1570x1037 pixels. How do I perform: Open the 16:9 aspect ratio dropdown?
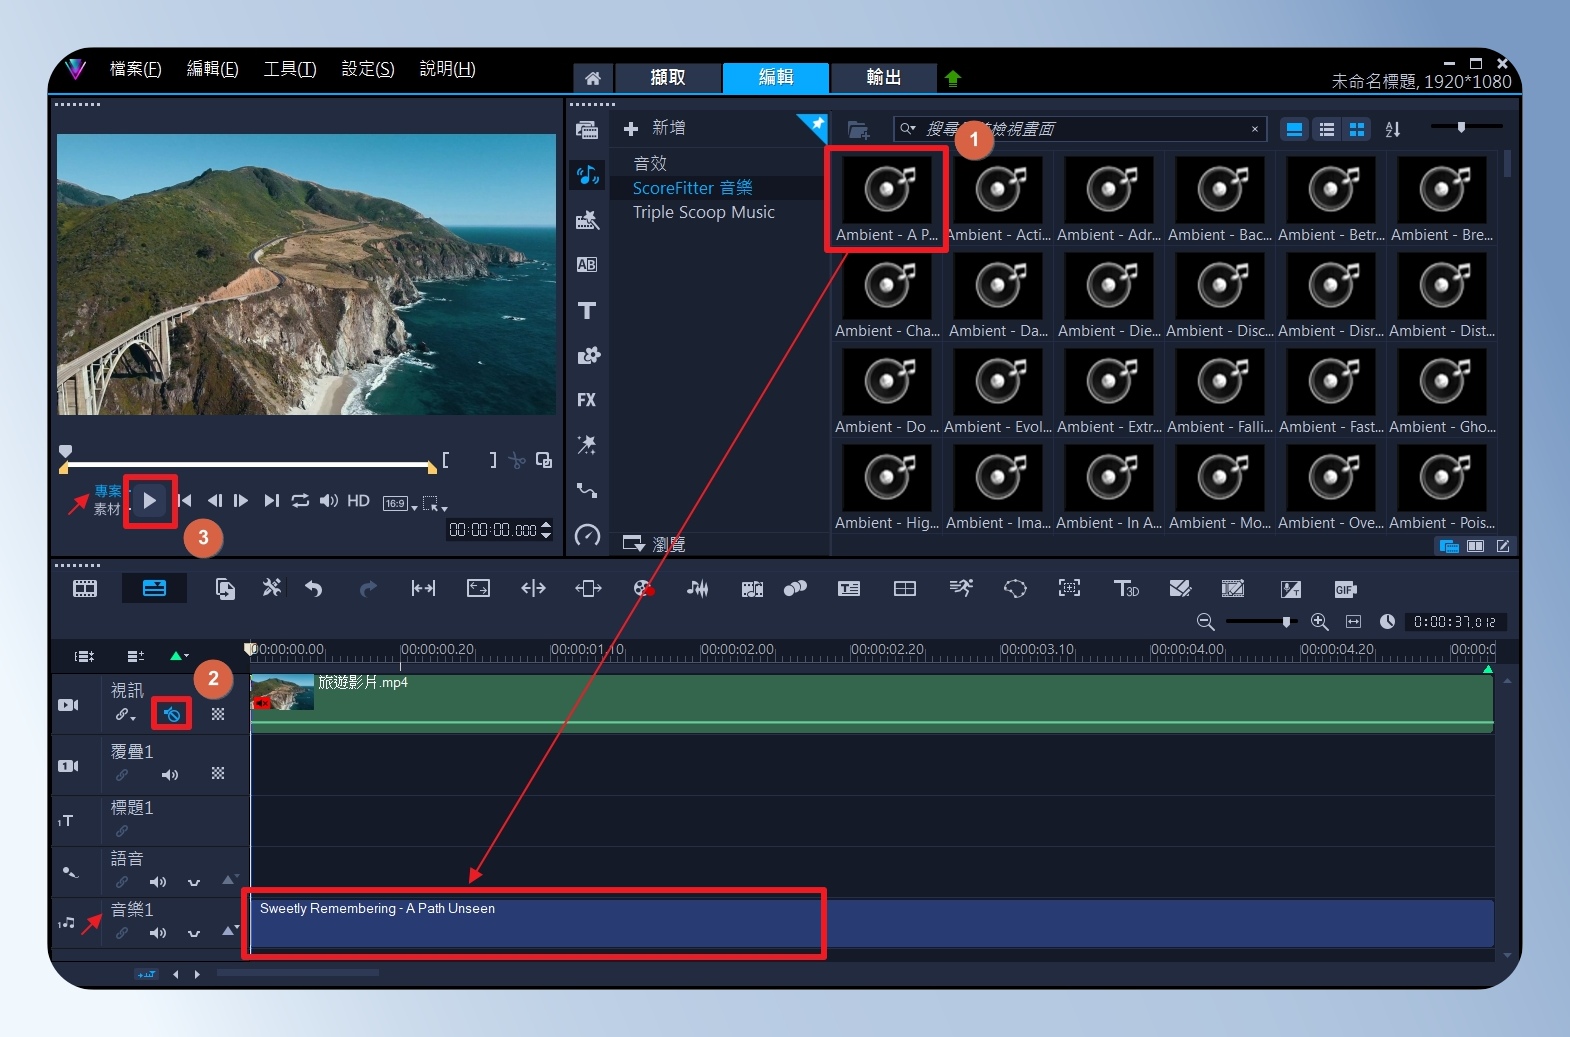click(400, 503)
